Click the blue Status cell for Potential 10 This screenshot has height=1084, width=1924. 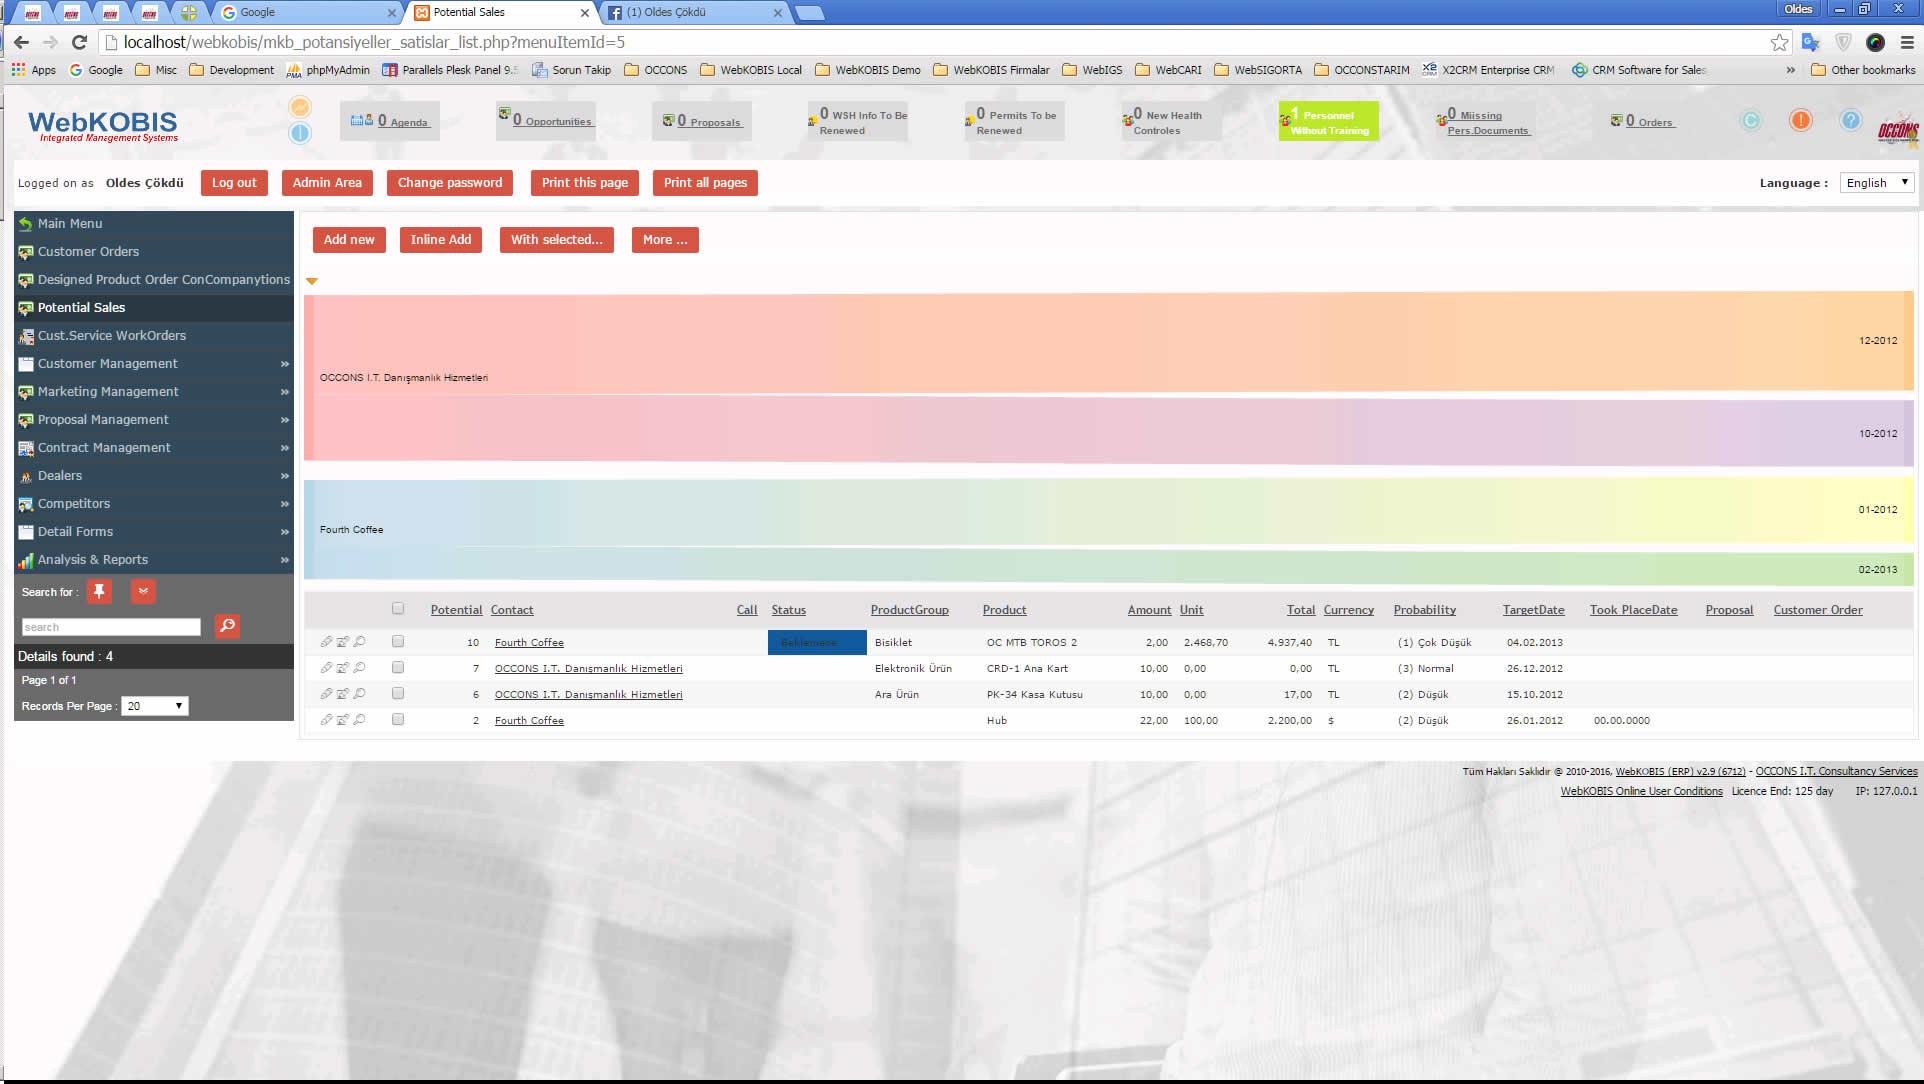[816, 642]
